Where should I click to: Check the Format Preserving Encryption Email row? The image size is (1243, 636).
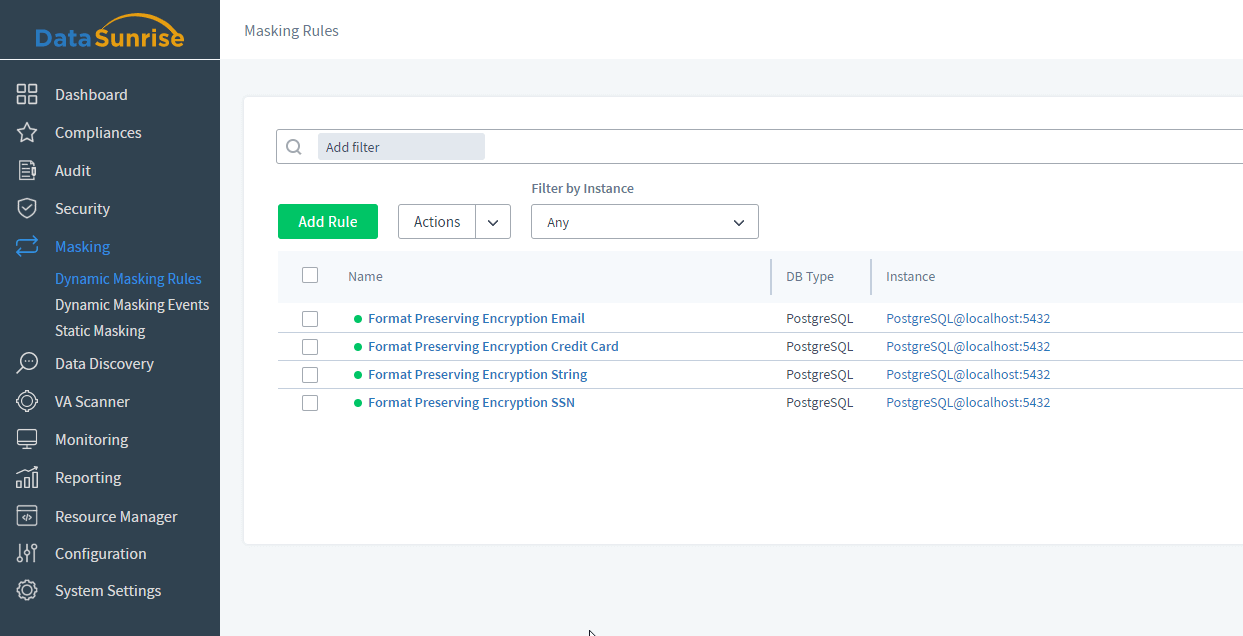[310, 318]
